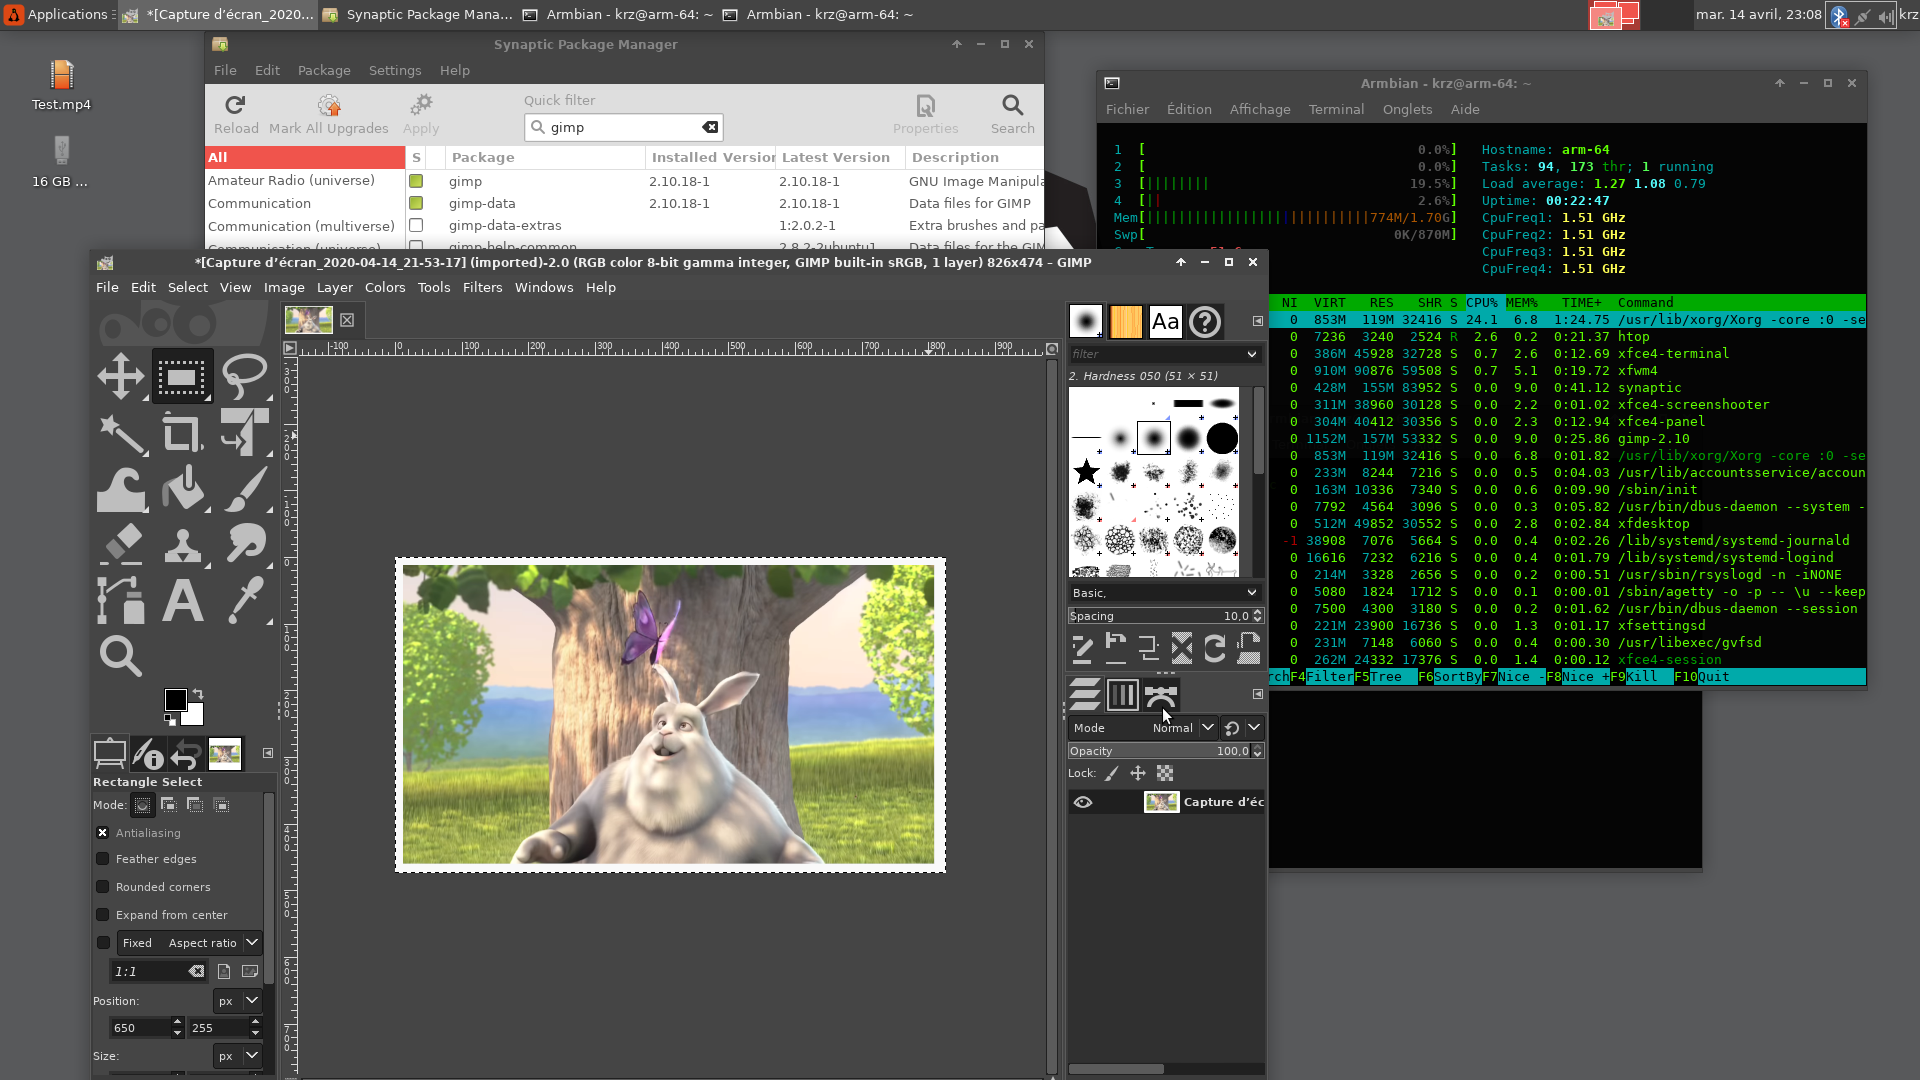Open the layers panel tab menu arrow
The image size is (1920, 1080).
click(x=1257, y=694)
